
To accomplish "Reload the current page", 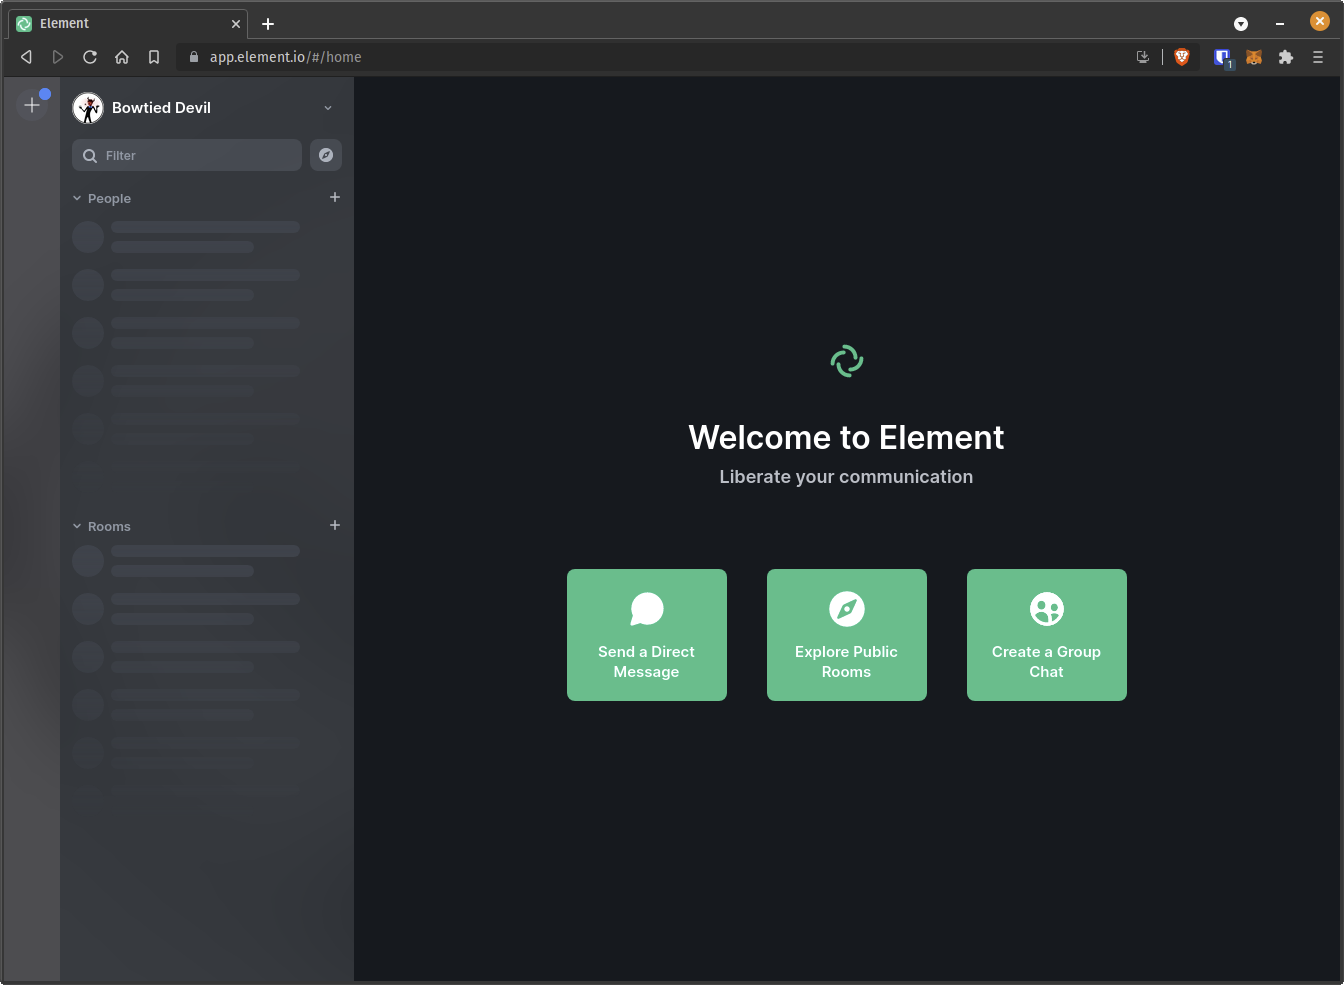I will (90, 57).
